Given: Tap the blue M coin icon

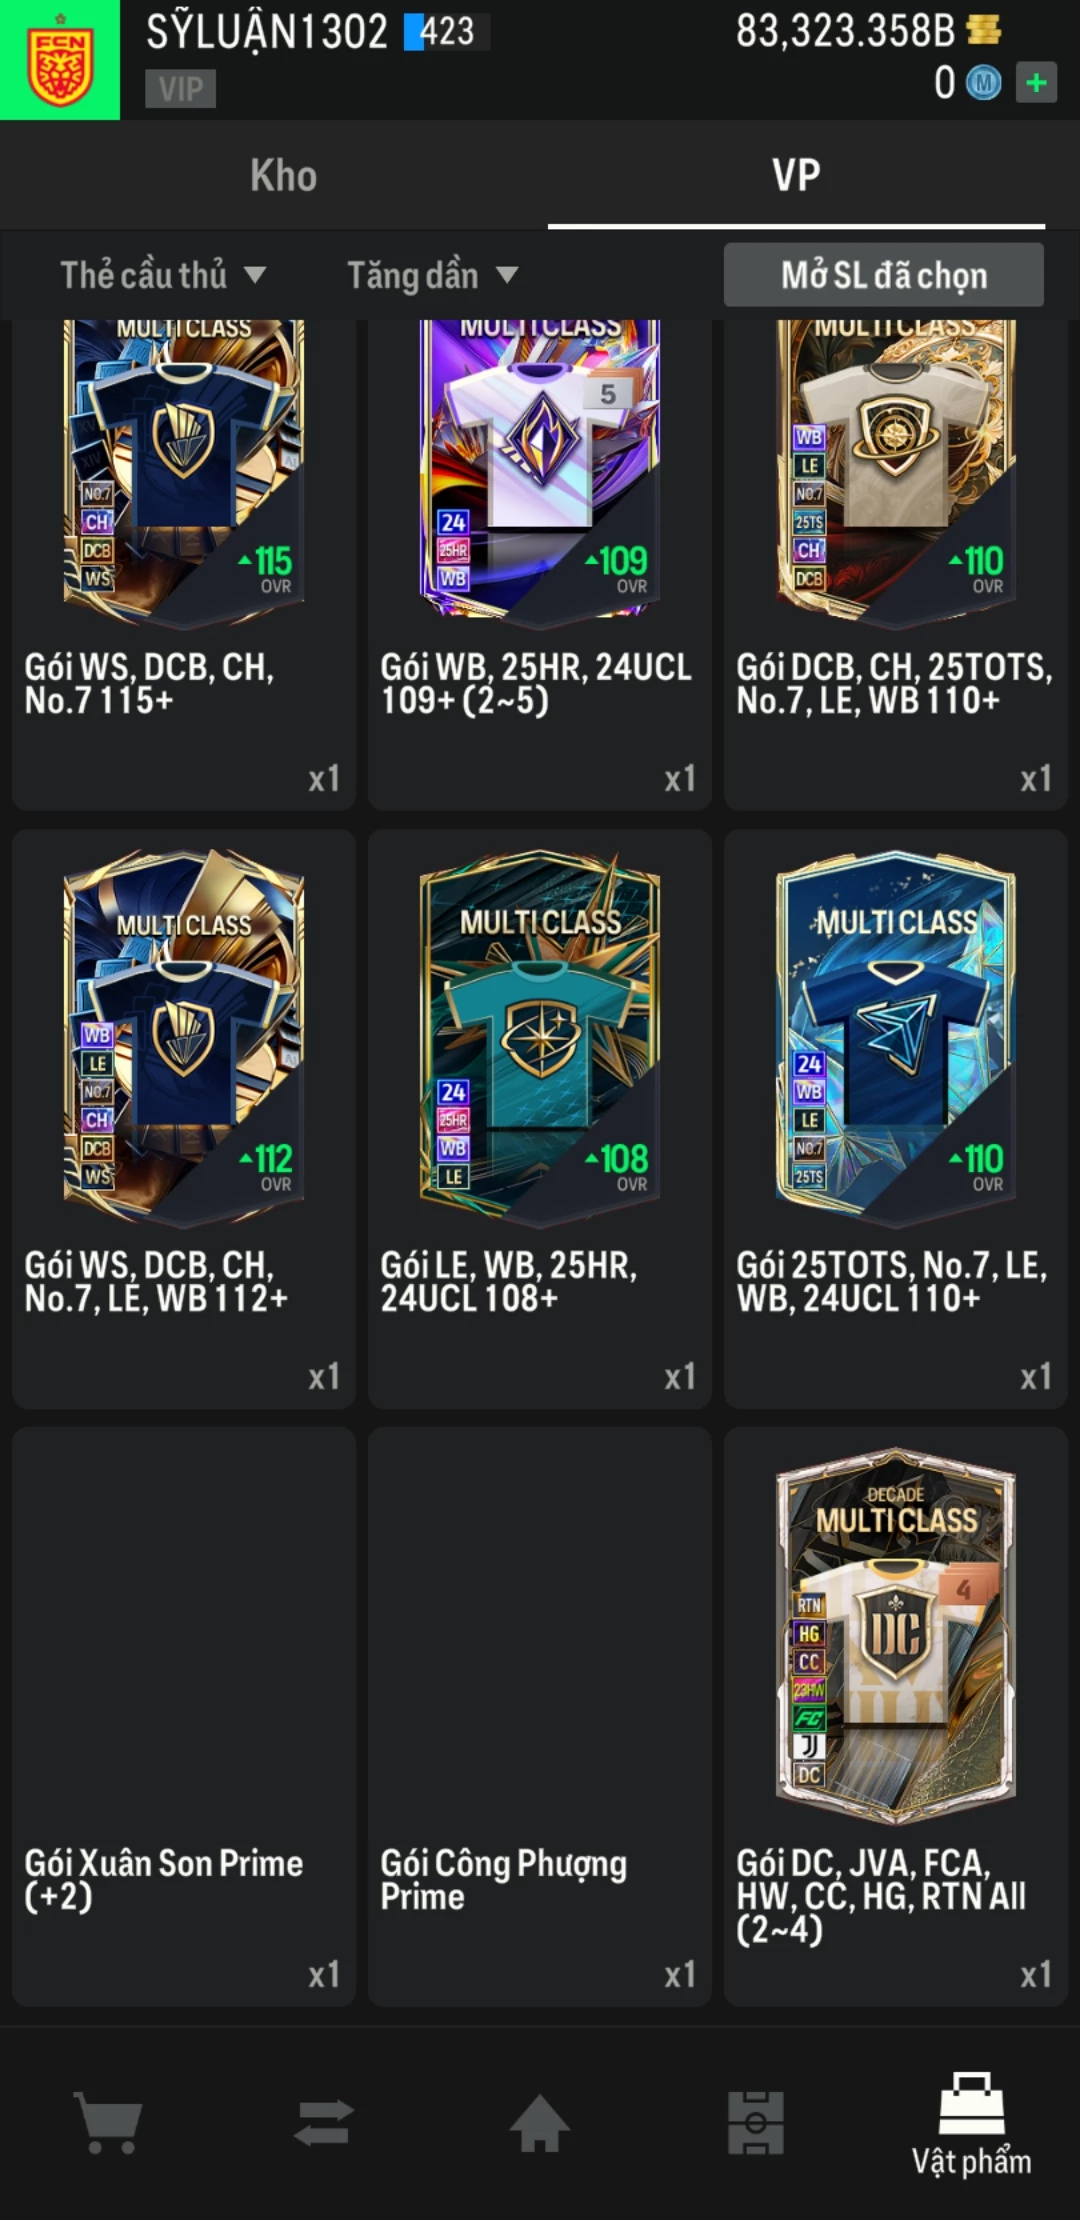Looking at the screenshot, I should [983, 82].
